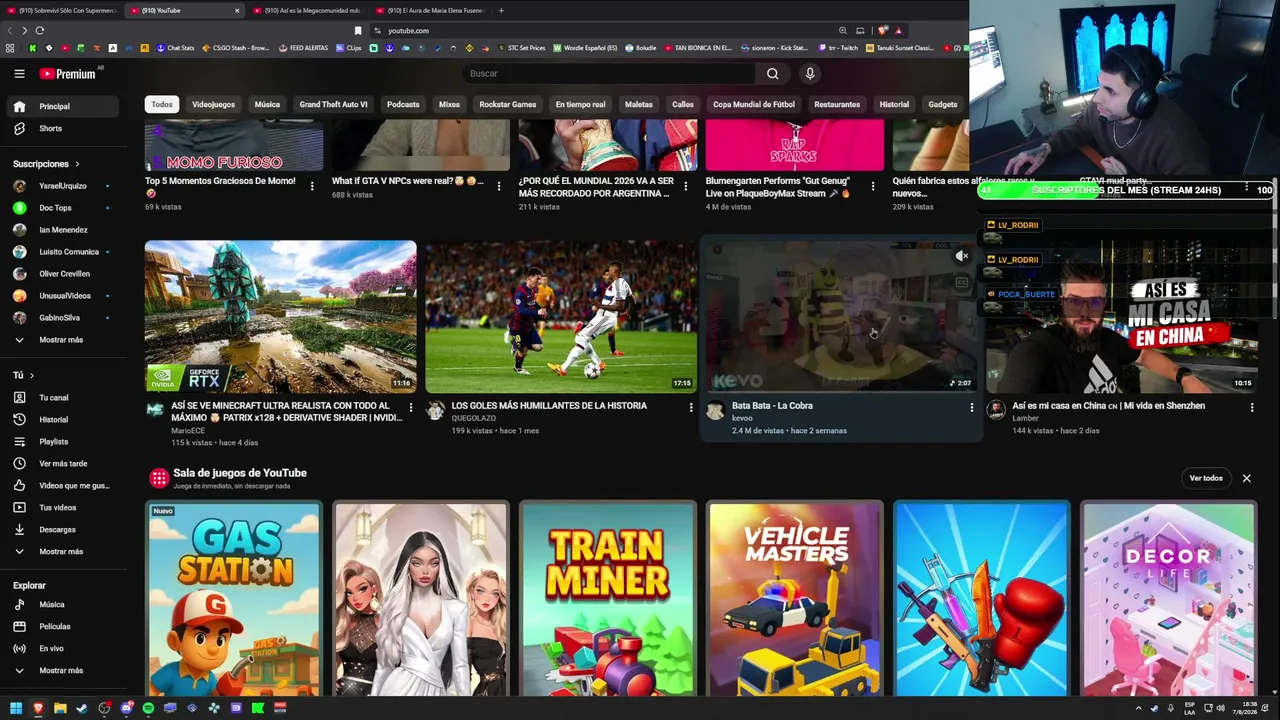Open File Explorer from the taskbar

(60, 708)
